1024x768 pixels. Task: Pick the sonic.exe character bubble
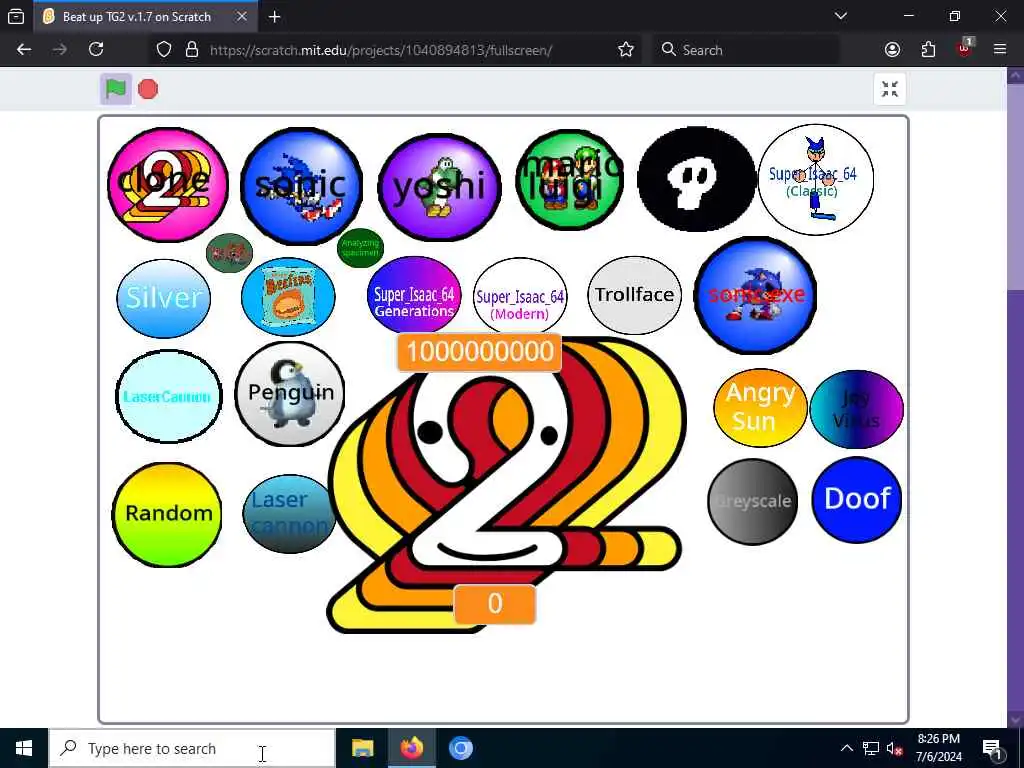click(756, 296)
